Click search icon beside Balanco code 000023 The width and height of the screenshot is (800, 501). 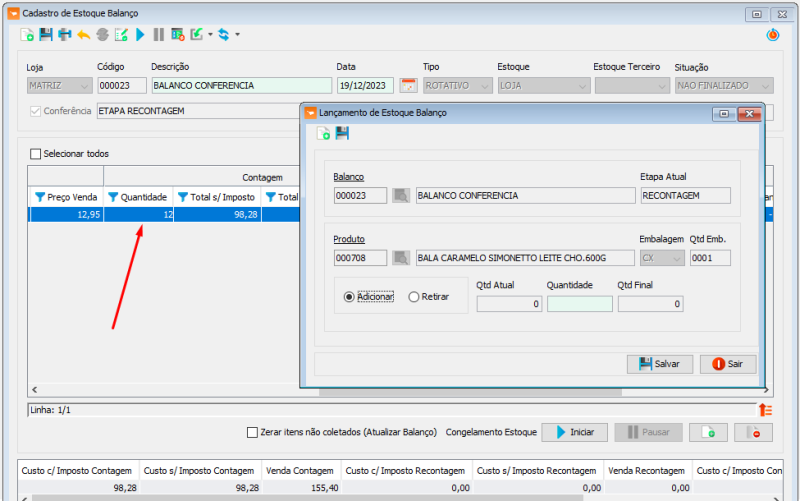point(401,195)
